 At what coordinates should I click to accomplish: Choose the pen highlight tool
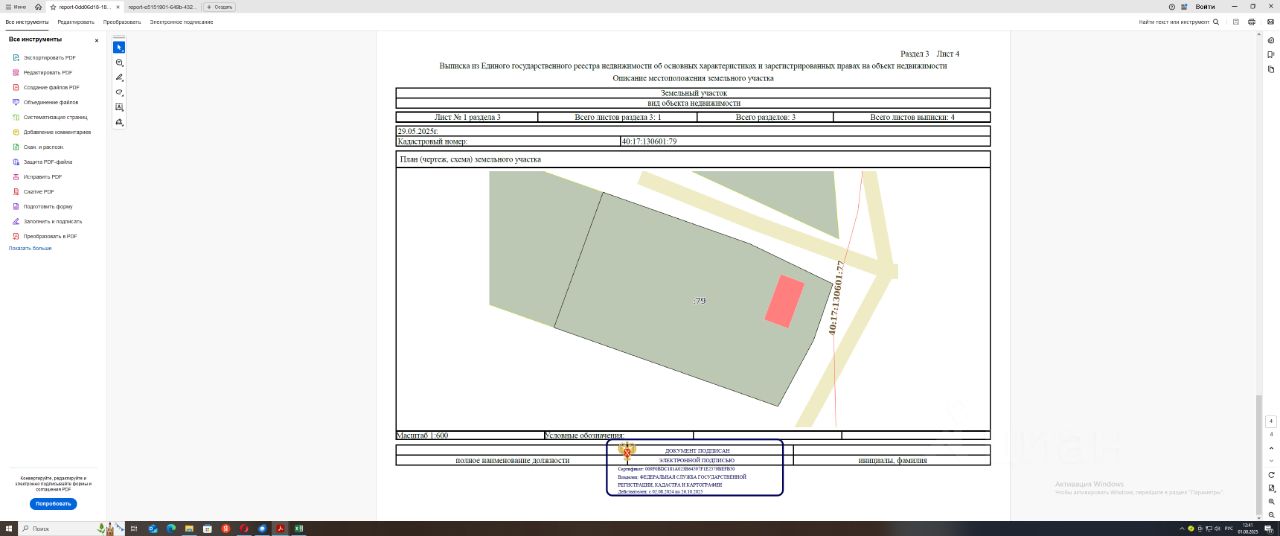click(120, 77)
